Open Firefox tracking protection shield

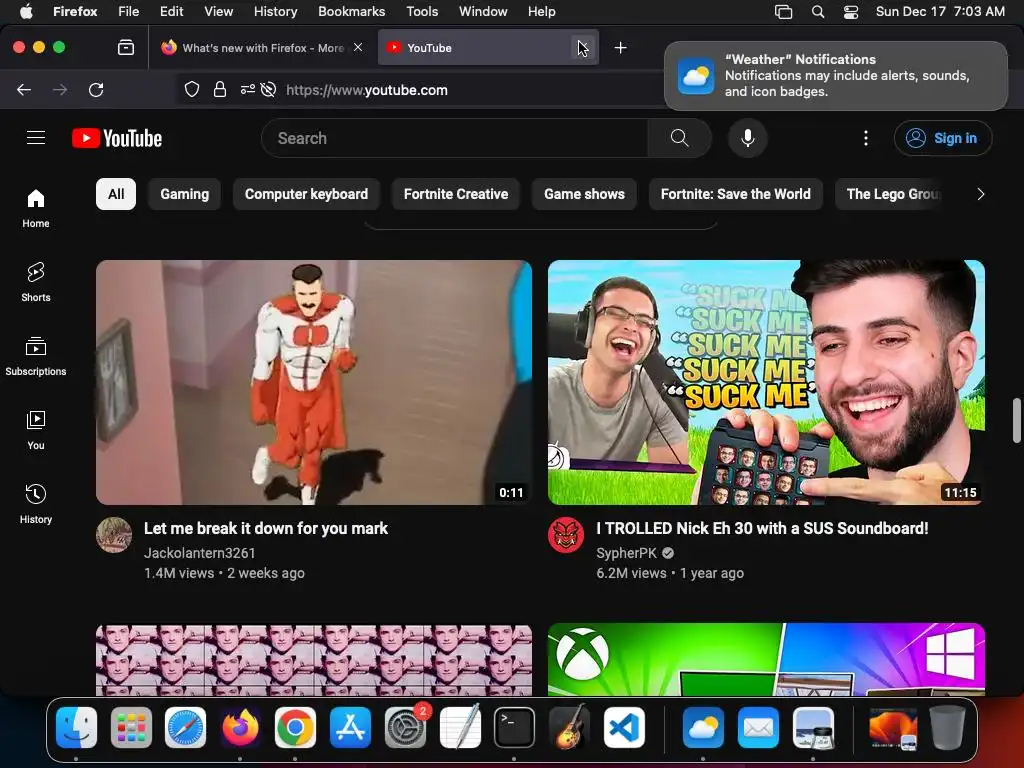tap(191, 89)
